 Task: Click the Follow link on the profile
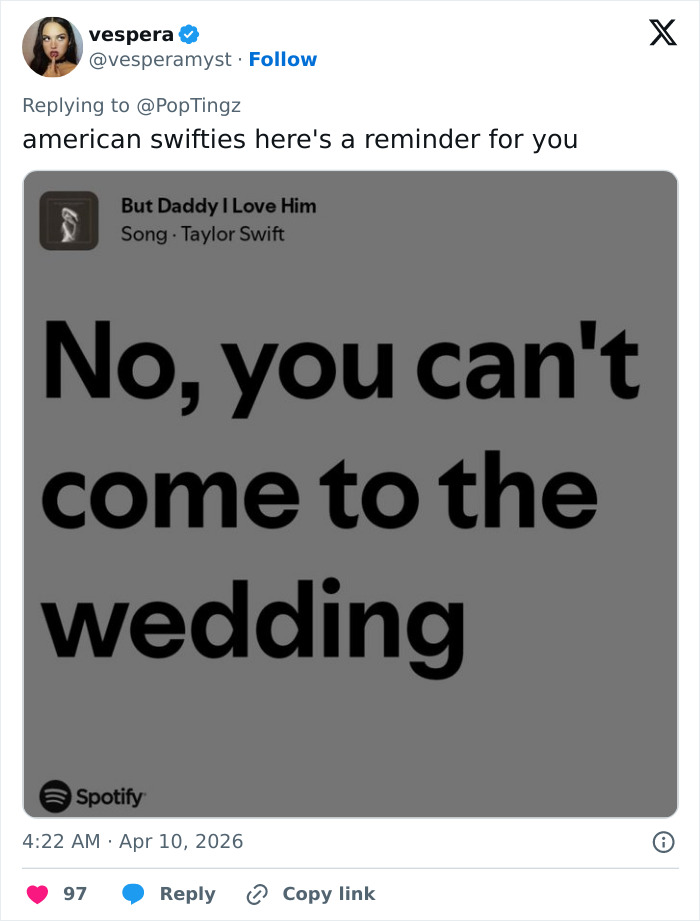(x=283, y=60)
